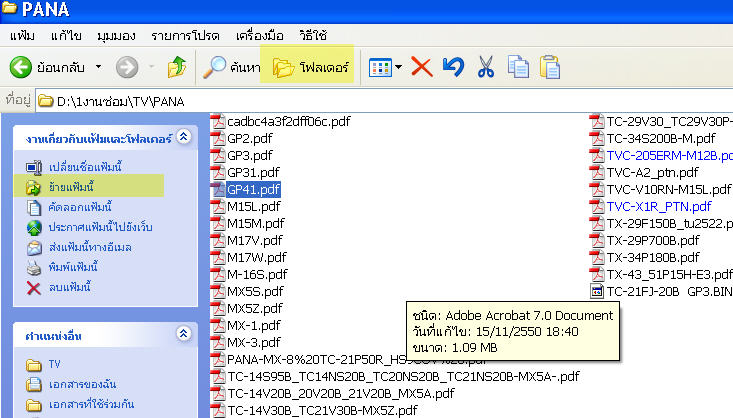Click the Copy pages toolbar icon

[518, 67]
